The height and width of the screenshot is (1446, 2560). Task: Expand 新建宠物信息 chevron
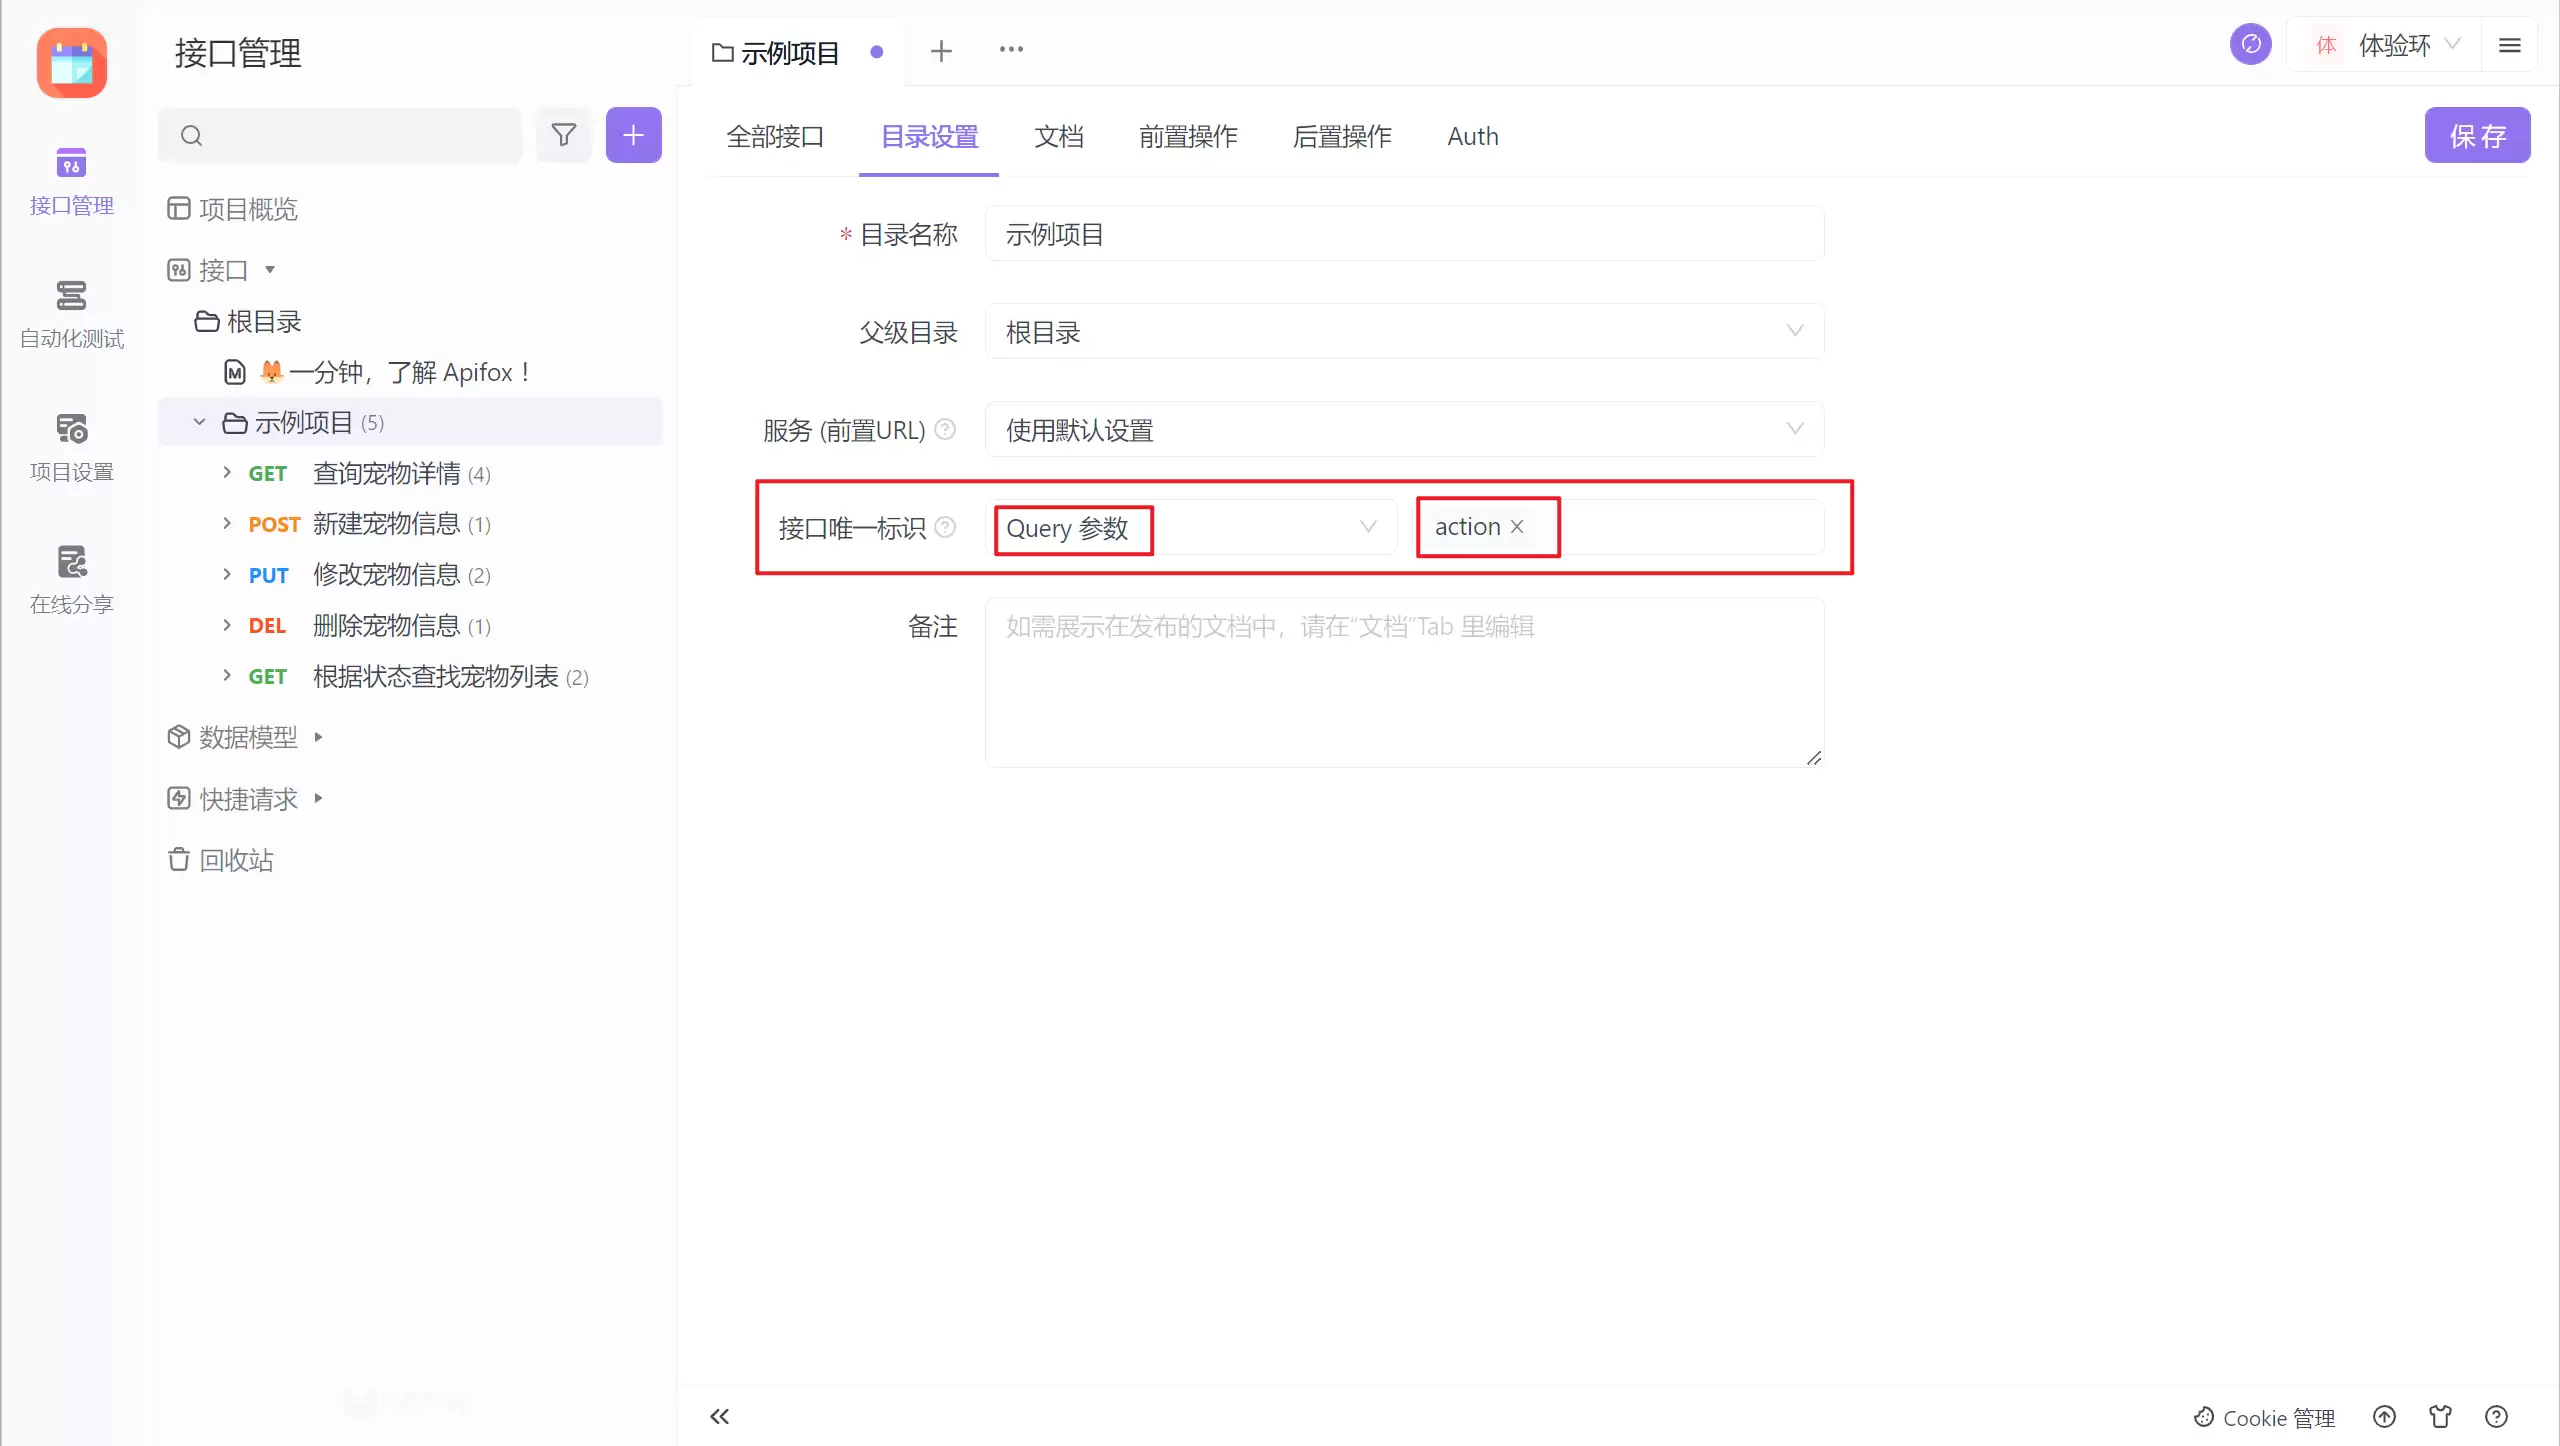click(227, 523)
